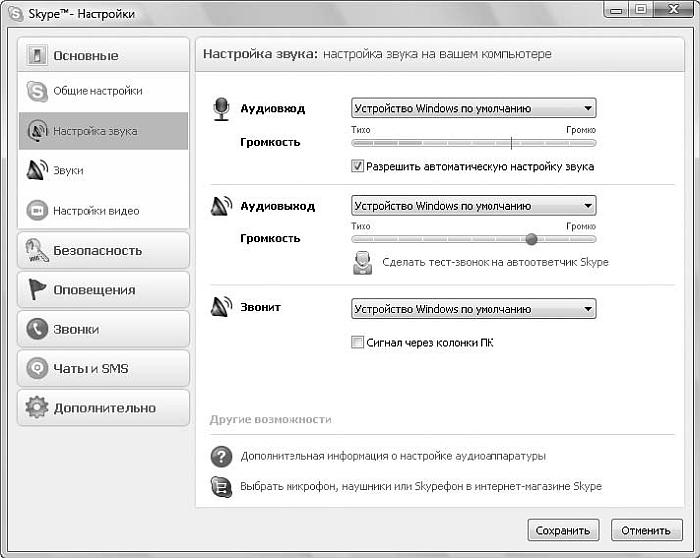Image resolution: width=700 pixels, height=558 pixels.
Task: Click the Сохранить button
Action: point(564,530)
